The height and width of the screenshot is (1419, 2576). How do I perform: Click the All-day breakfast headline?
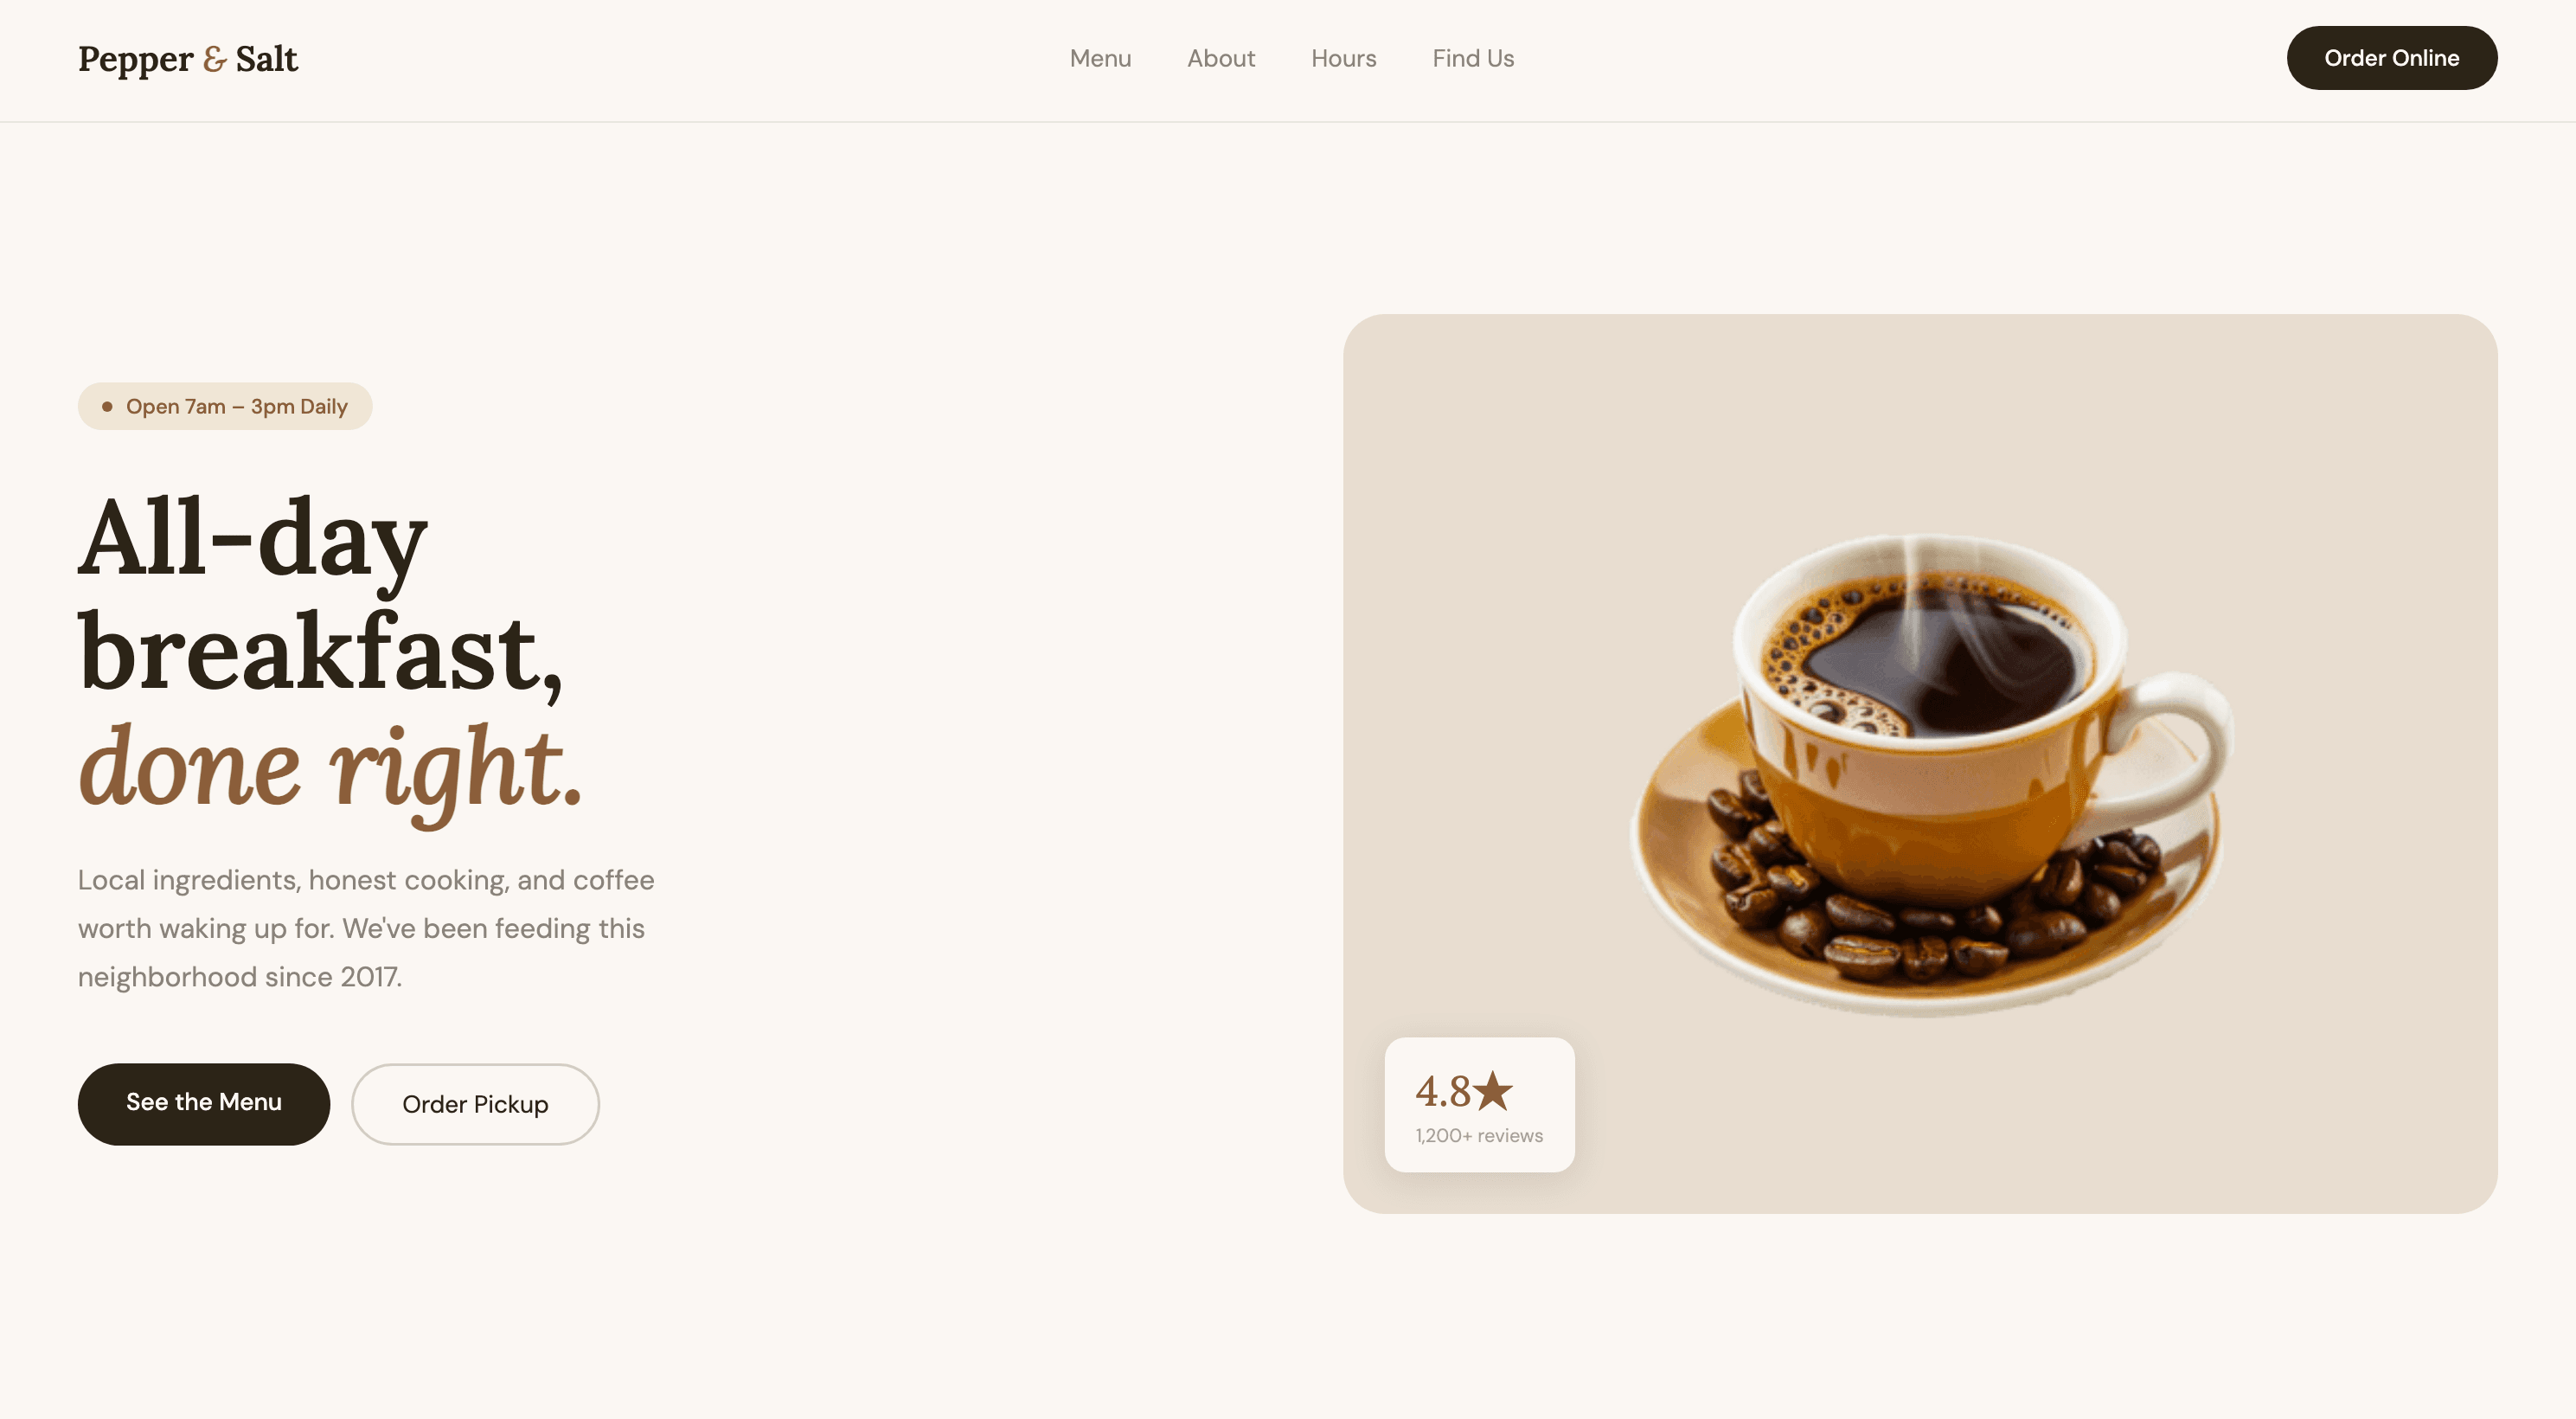click(x=320, y=595)
